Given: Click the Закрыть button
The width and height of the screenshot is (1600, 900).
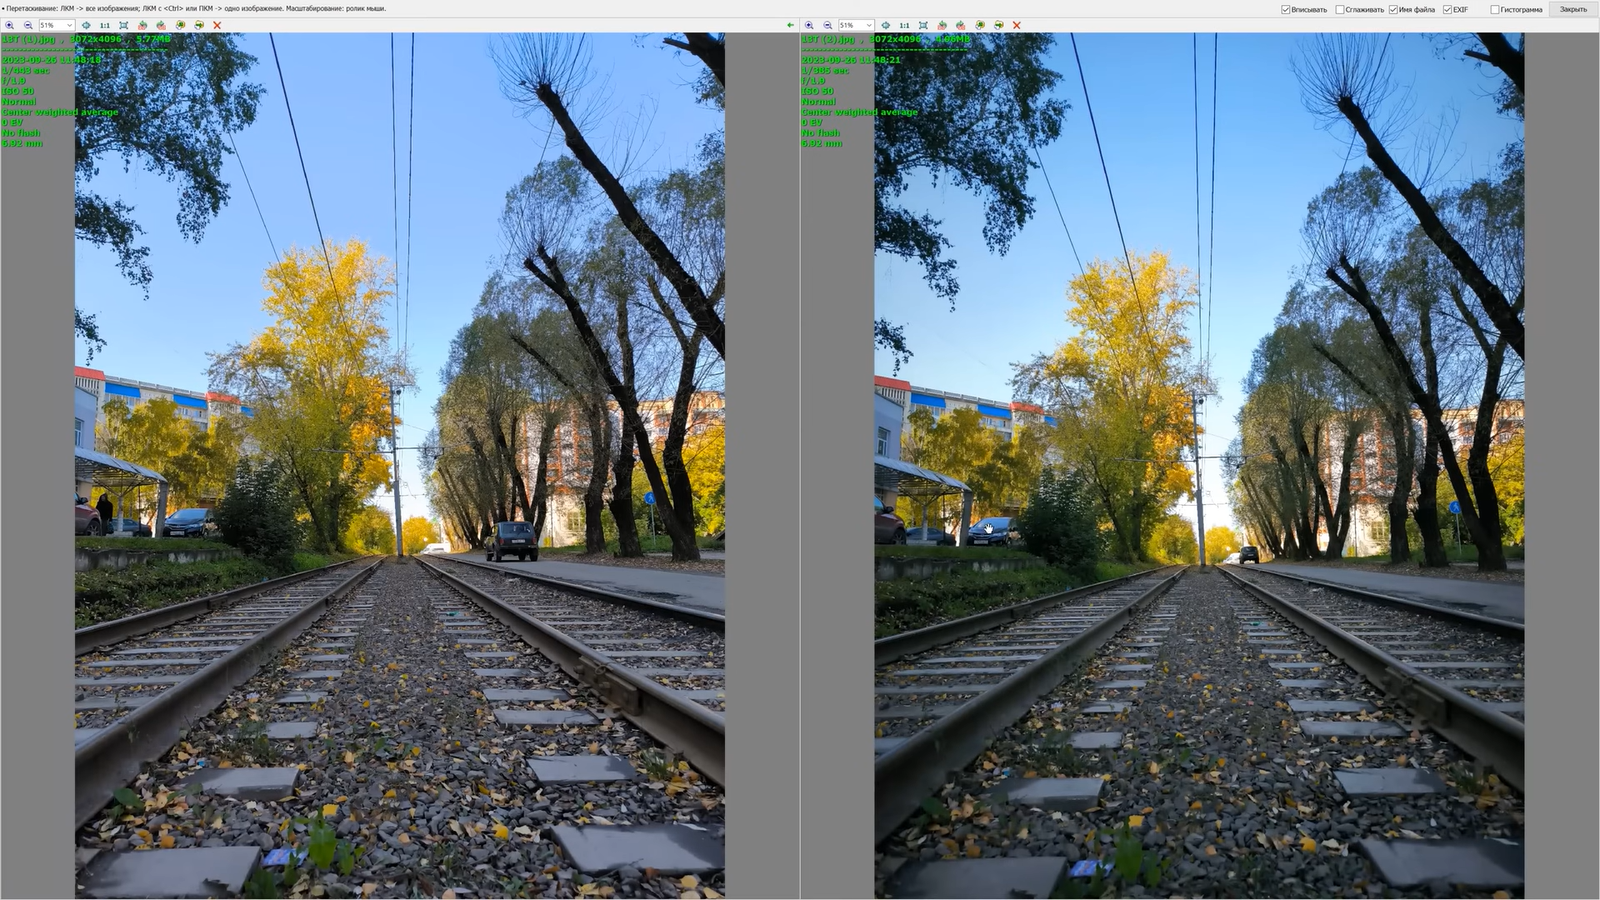Looking at the screenshot, I should [1573, 9].
